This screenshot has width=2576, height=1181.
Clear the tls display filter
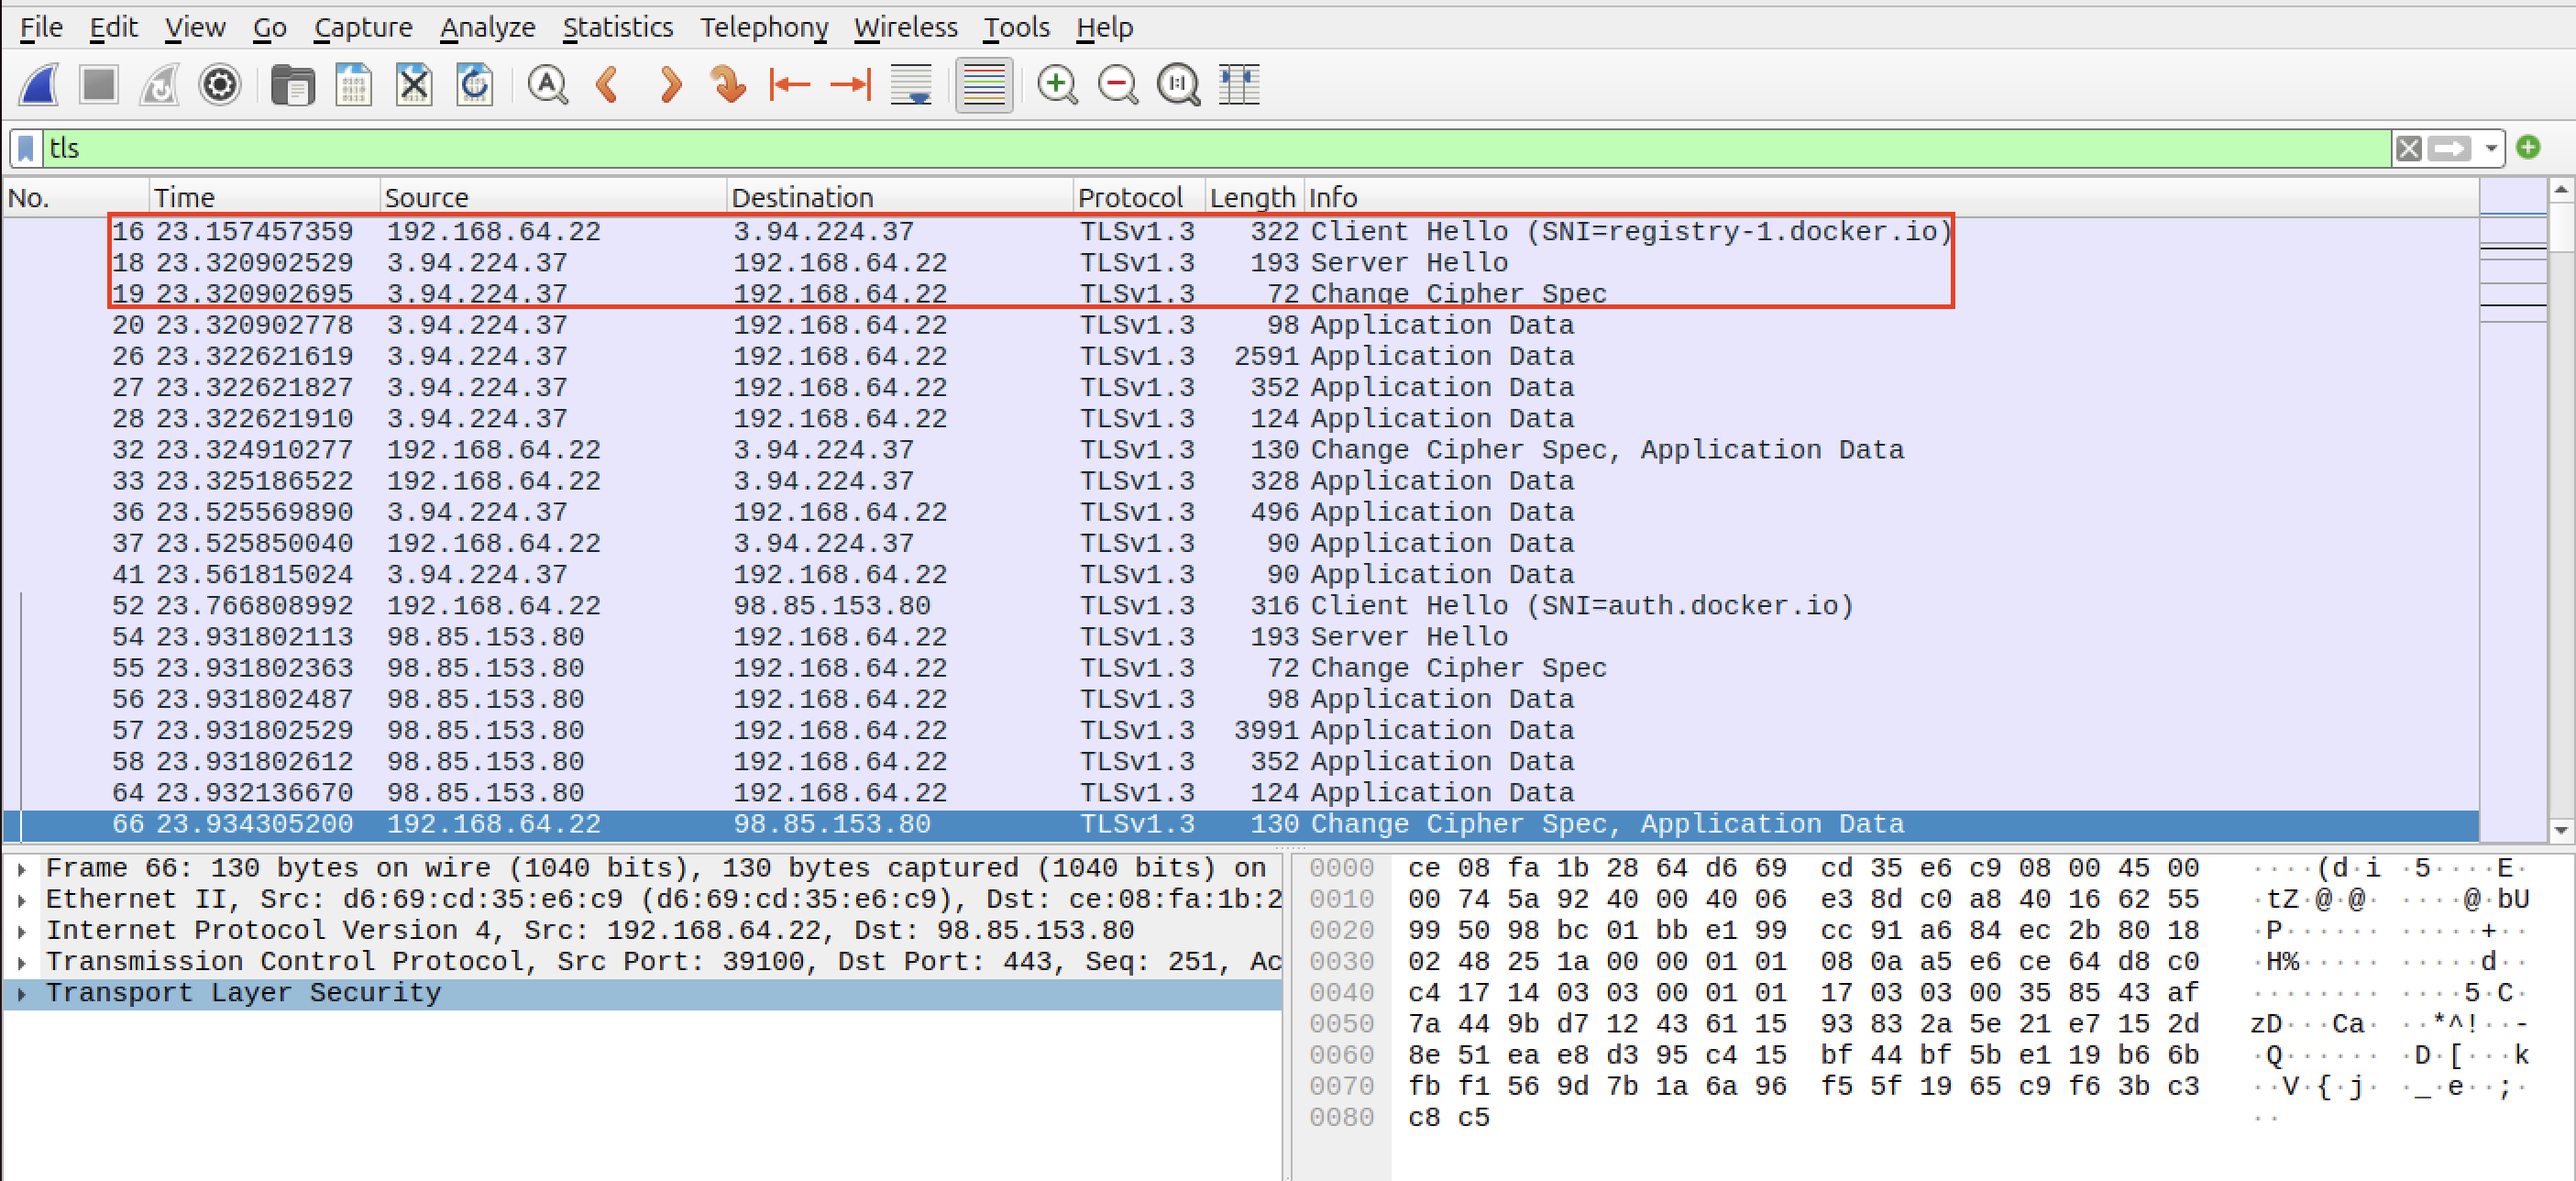(2409, 149)
